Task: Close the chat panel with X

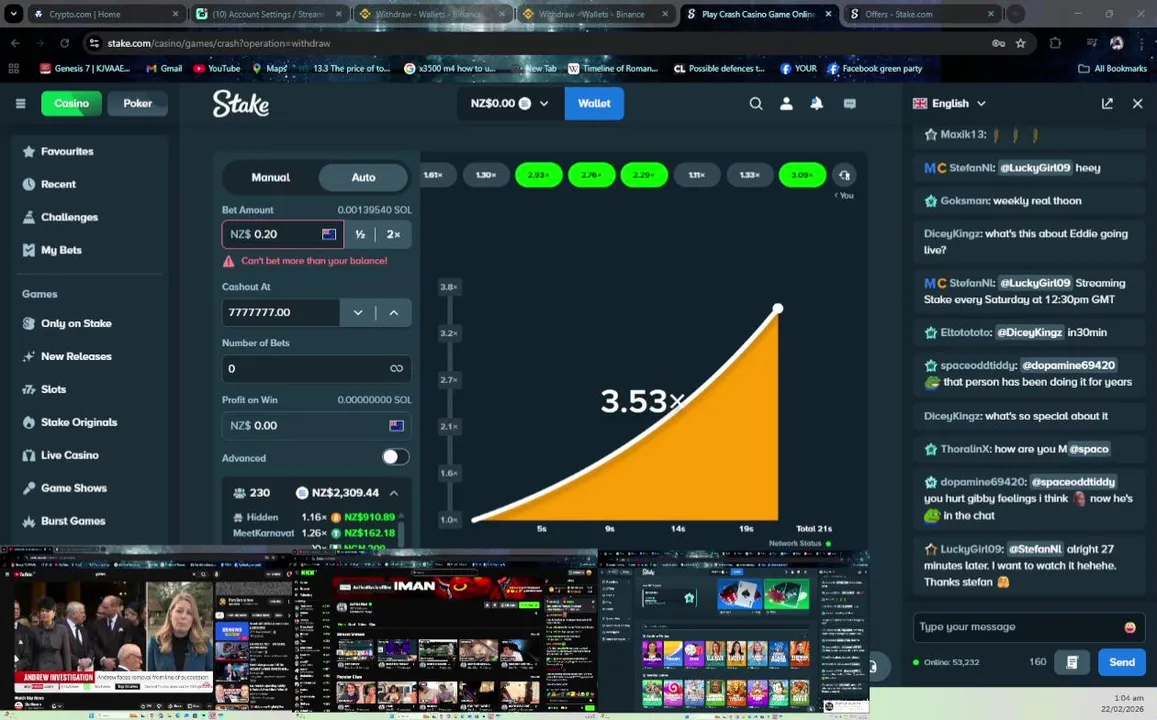Action: pos(1138,103)
